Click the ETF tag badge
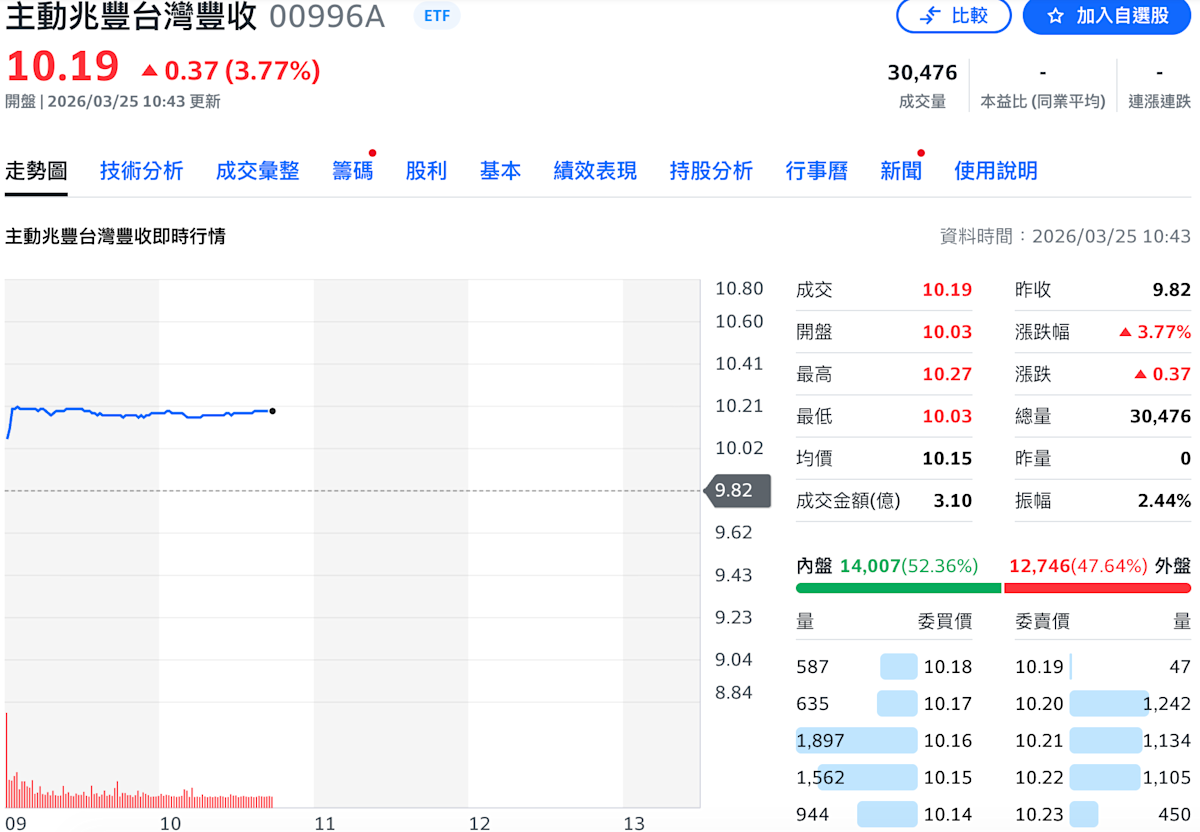The width and height of the screenshot is (1200, 832). pos(437,16)
